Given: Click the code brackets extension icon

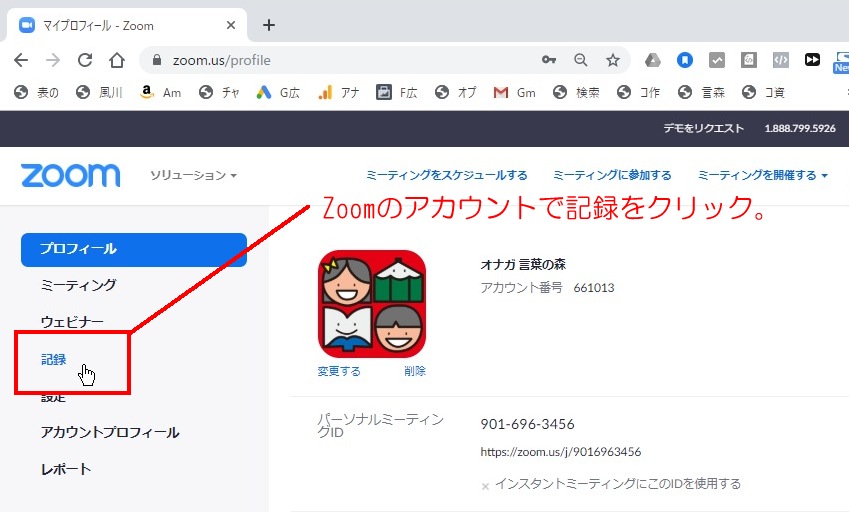Looking at the screenshot, I should [781, 60].
